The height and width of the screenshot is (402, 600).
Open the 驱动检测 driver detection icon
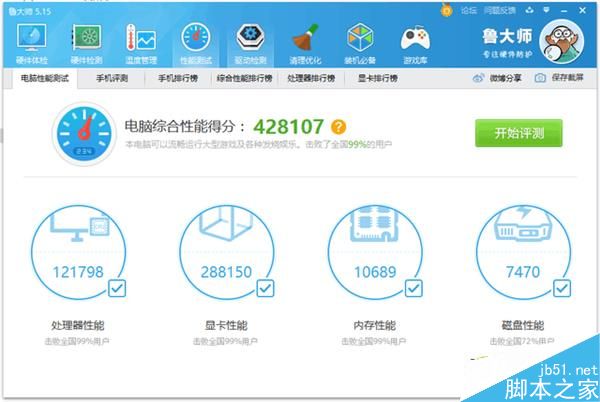[x=250, y=37]
